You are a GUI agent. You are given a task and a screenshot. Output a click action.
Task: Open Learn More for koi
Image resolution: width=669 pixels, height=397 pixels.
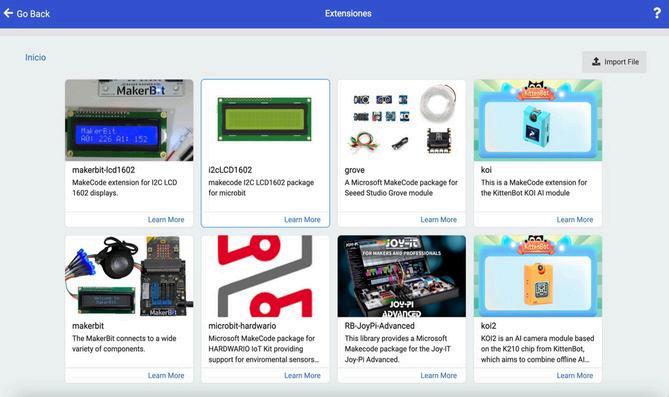tap(575, 219)
